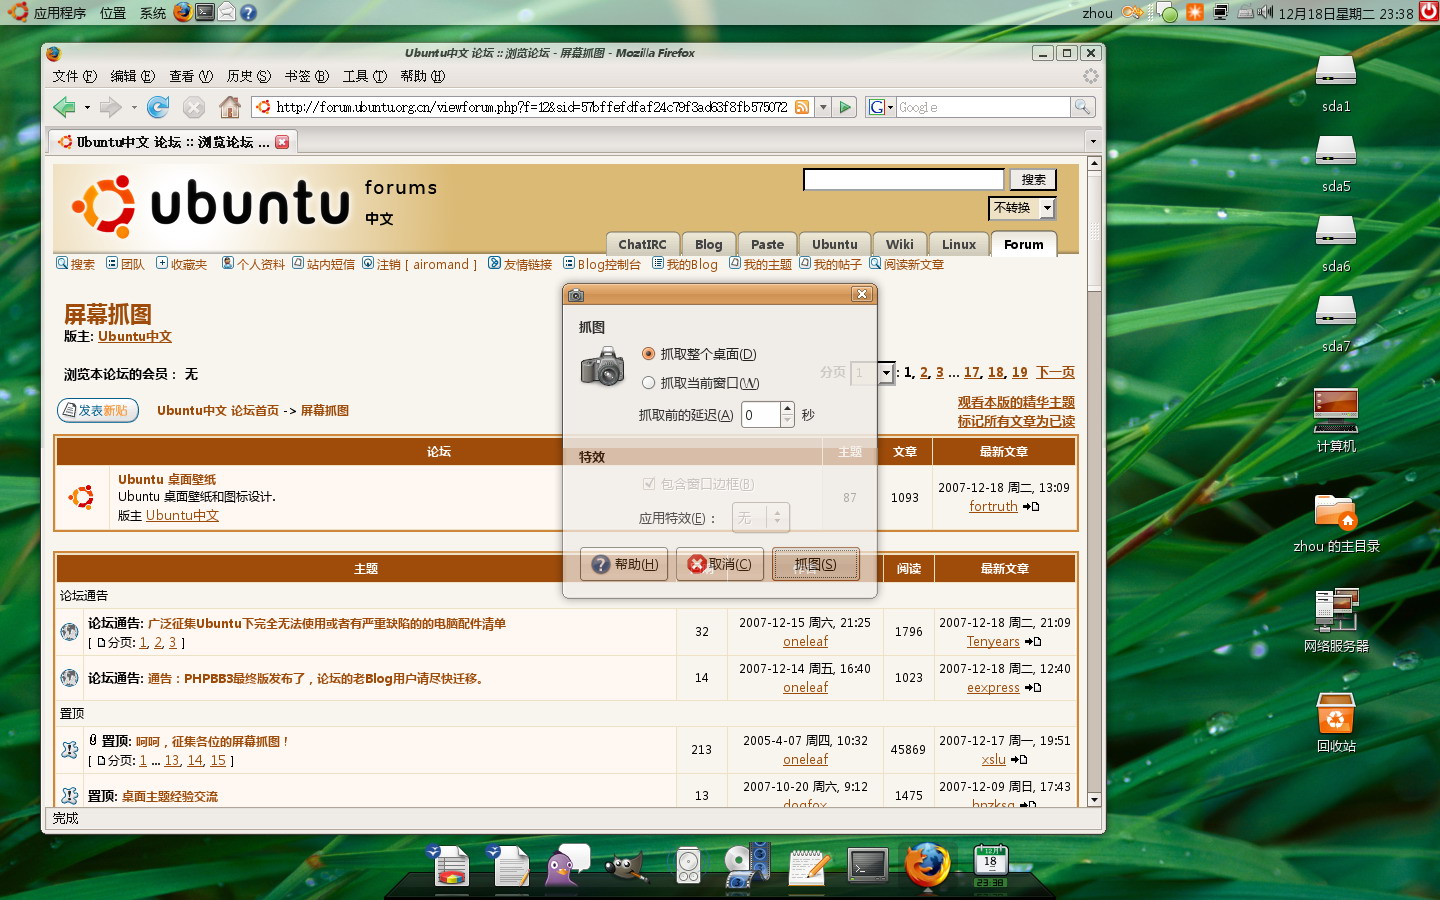
Task: Open the 应用程序 Applications panel menu
Action: 60,12
